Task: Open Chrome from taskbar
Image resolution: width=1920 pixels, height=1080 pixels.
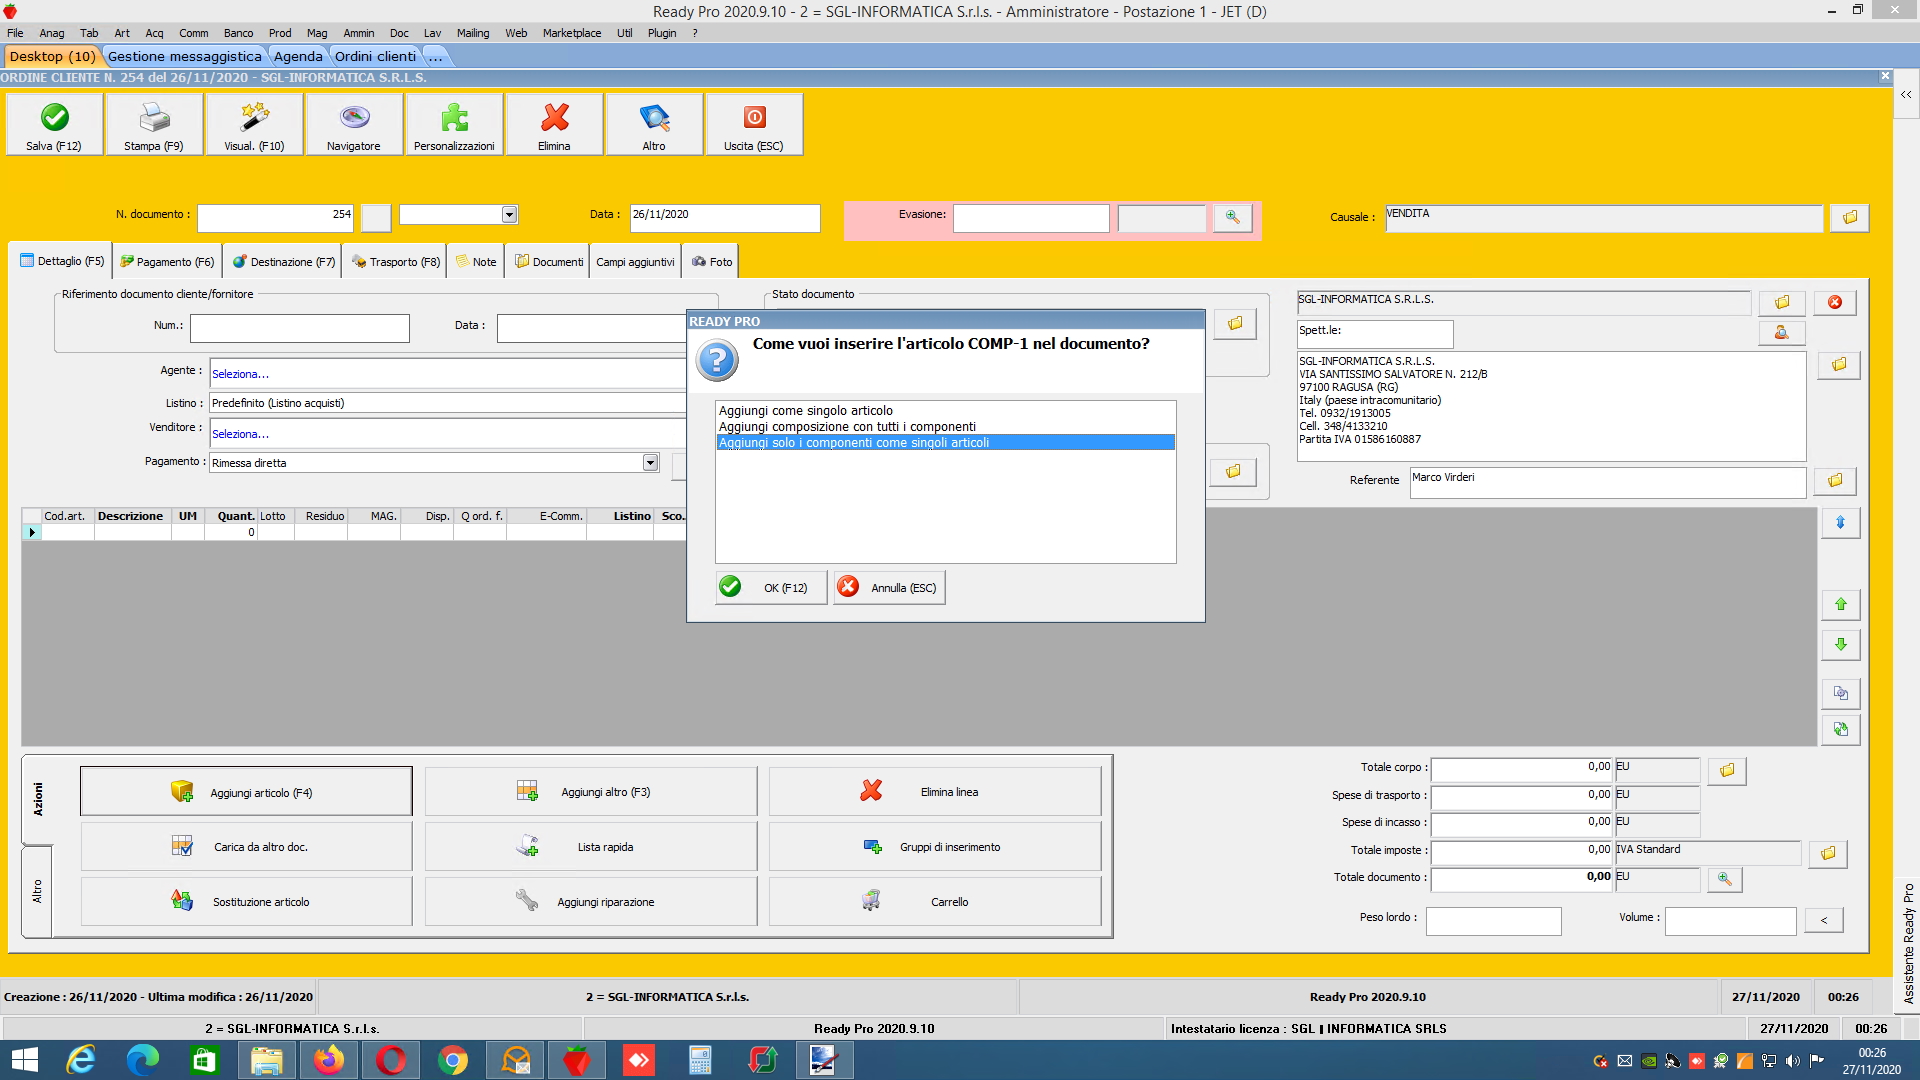Action: (452, 1060)
